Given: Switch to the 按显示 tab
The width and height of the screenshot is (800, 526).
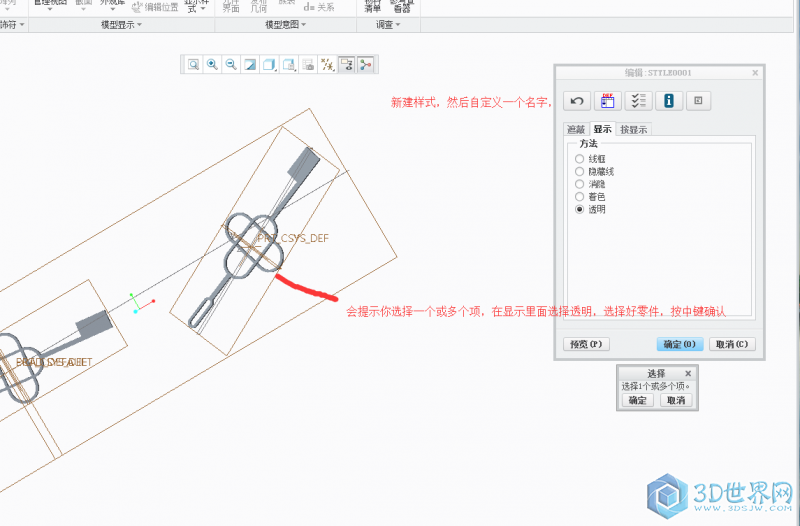Looking at the screenshot, I should point(633,130).
